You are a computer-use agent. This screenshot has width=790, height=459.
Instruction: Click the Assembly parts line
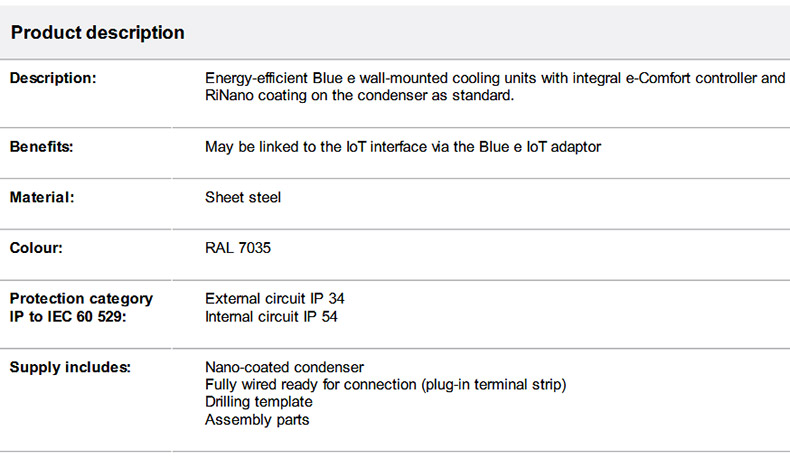257,419
